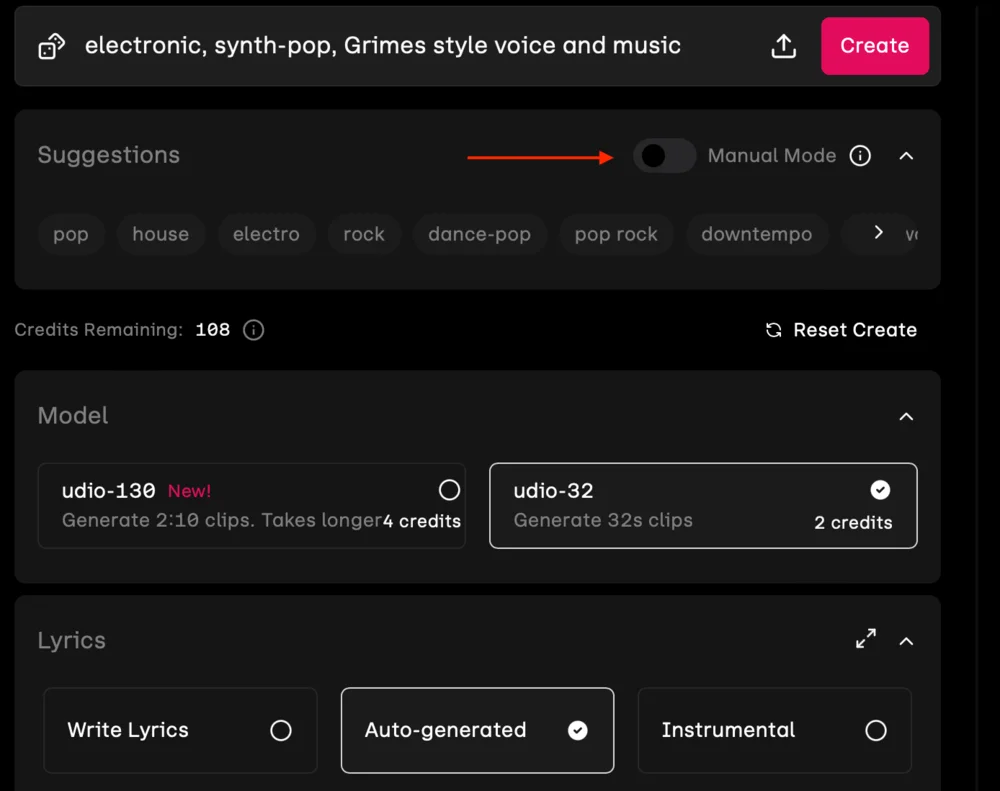Add the 'house' suggestion tag
Screen dimensions: 1000x791
click(x=160, y=234)
